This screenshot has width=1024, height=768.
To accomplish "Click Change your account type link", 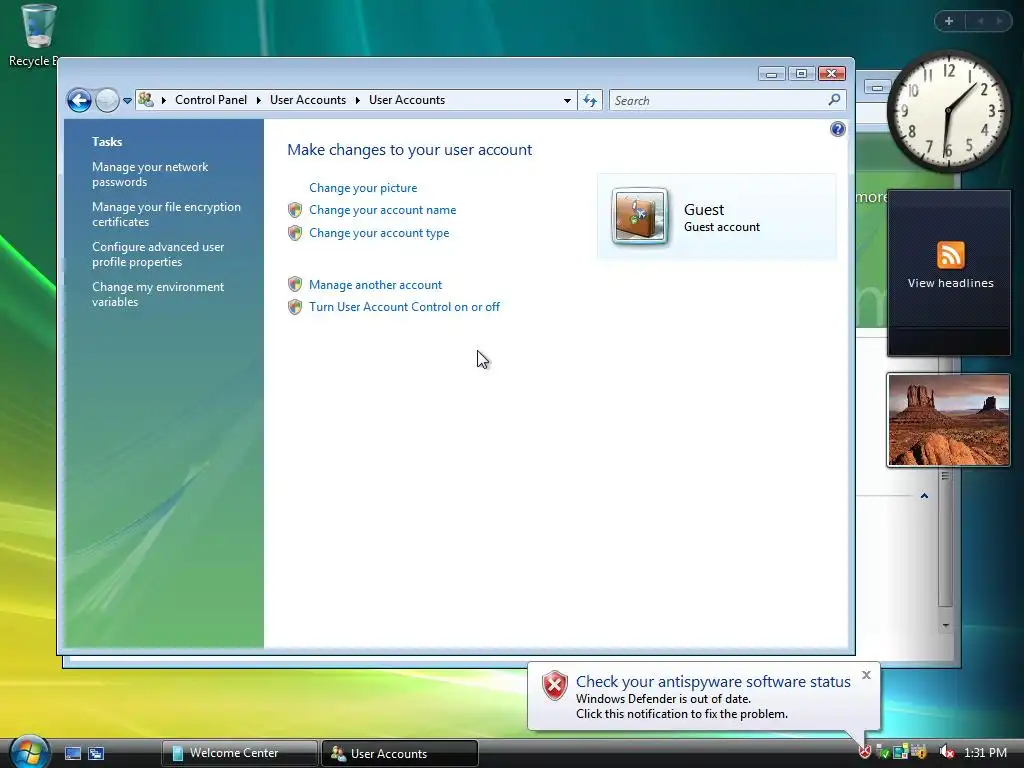I will click(x=379, y=233).
